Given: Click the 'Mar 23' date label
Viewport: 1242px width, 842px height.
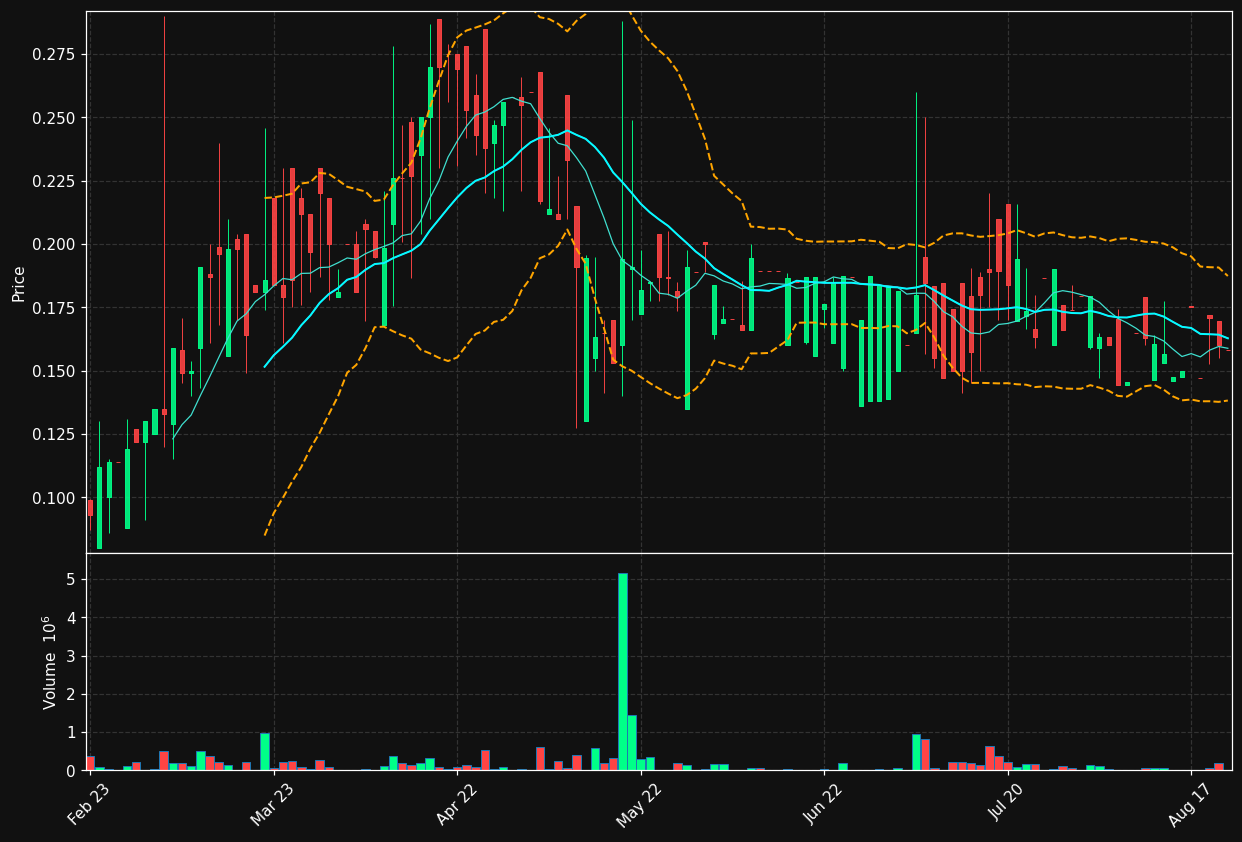Looking at the screenshot, I should pos(271,803).
